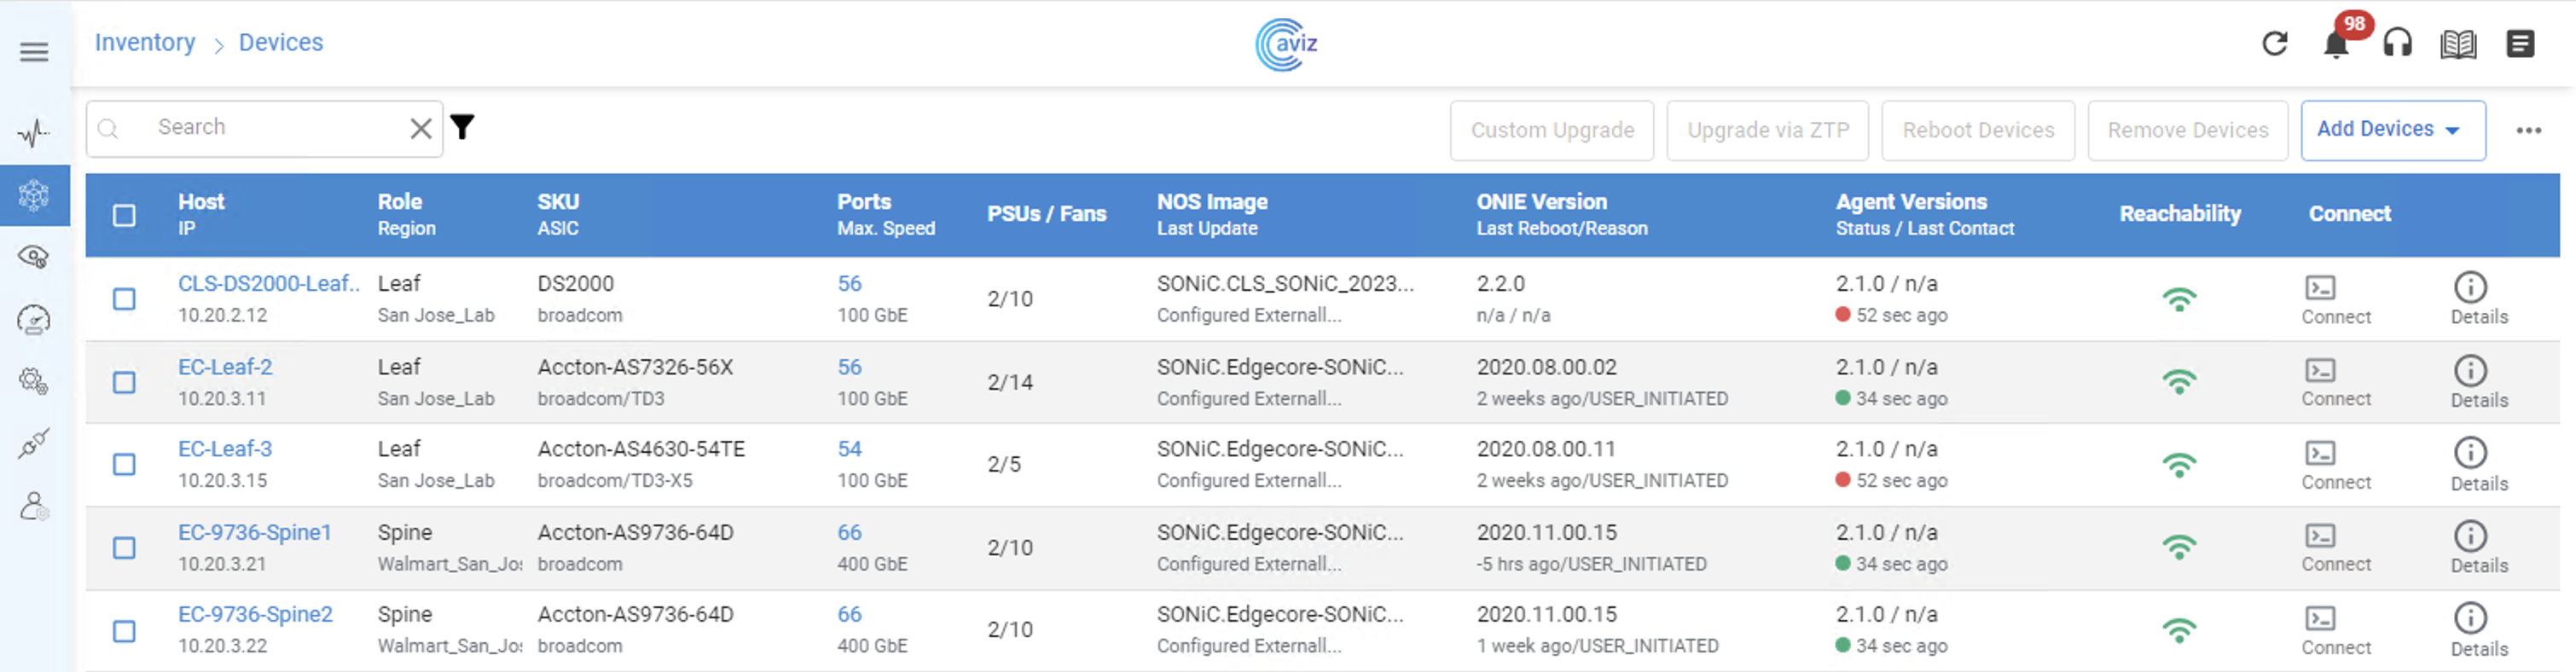The height and width of the screenshot is (672, 2576).
Task: Open the EC-9736-Spine2 host link
Action: tap(255, 615)
